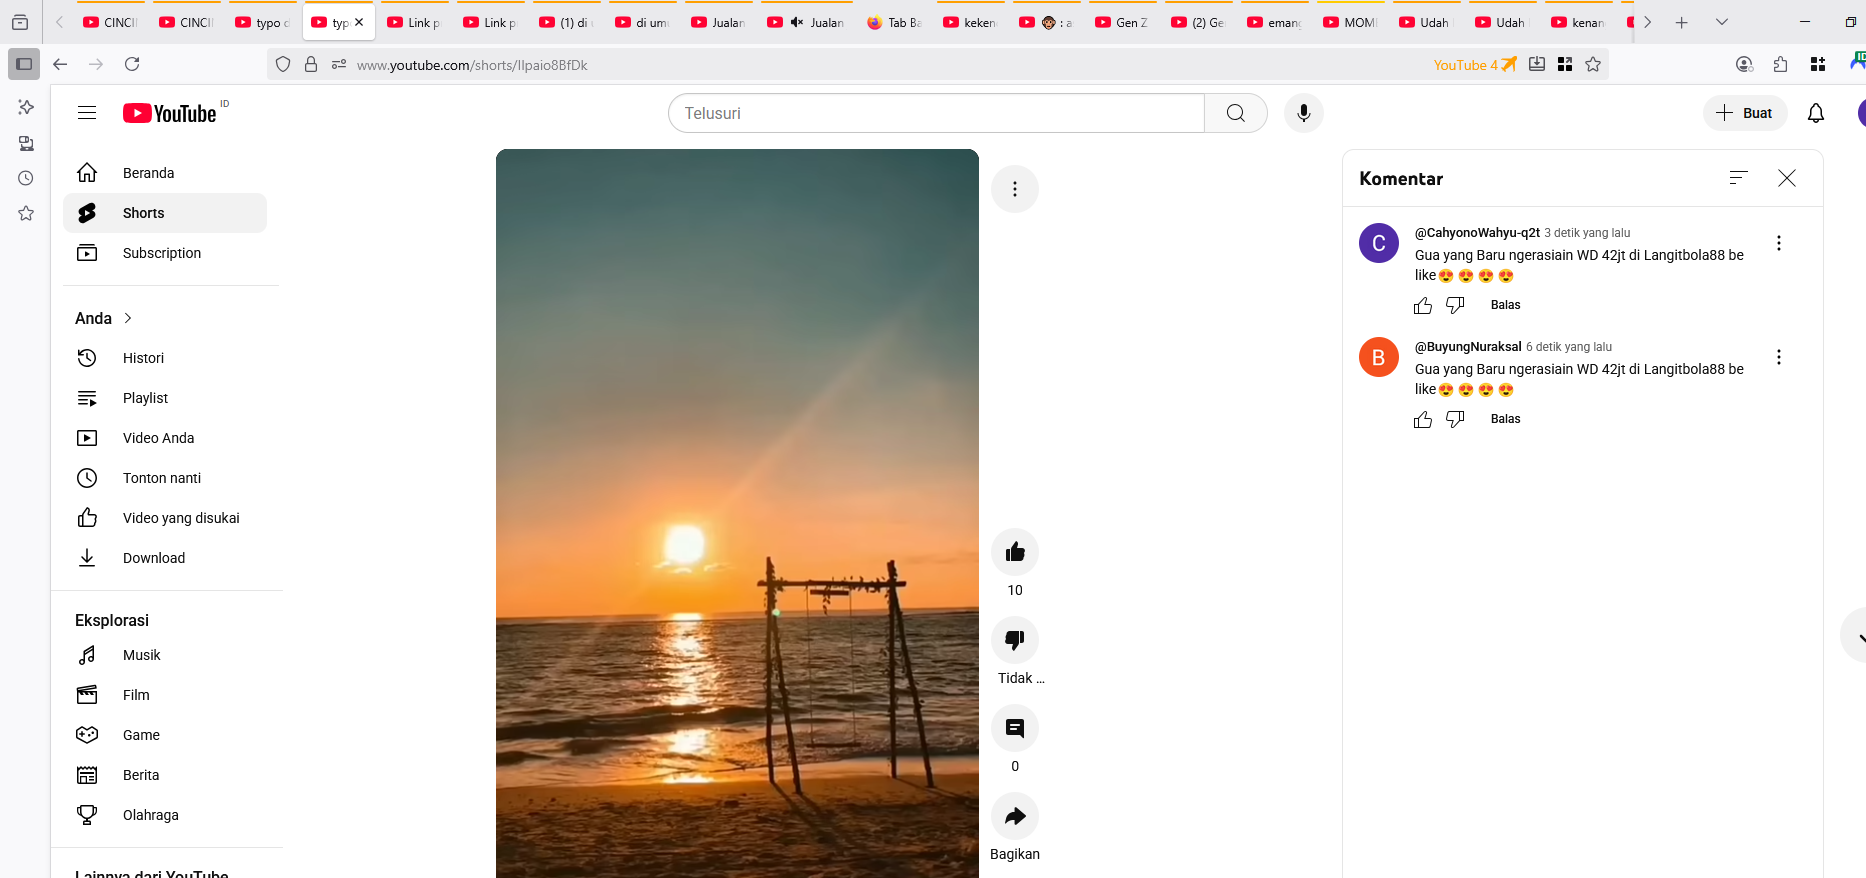Image resolution: width=1866 pixels, height=878 pixels.
Task: Open CahyonoWahyu-q2t profile avatar
Action: coord(1379,243)
